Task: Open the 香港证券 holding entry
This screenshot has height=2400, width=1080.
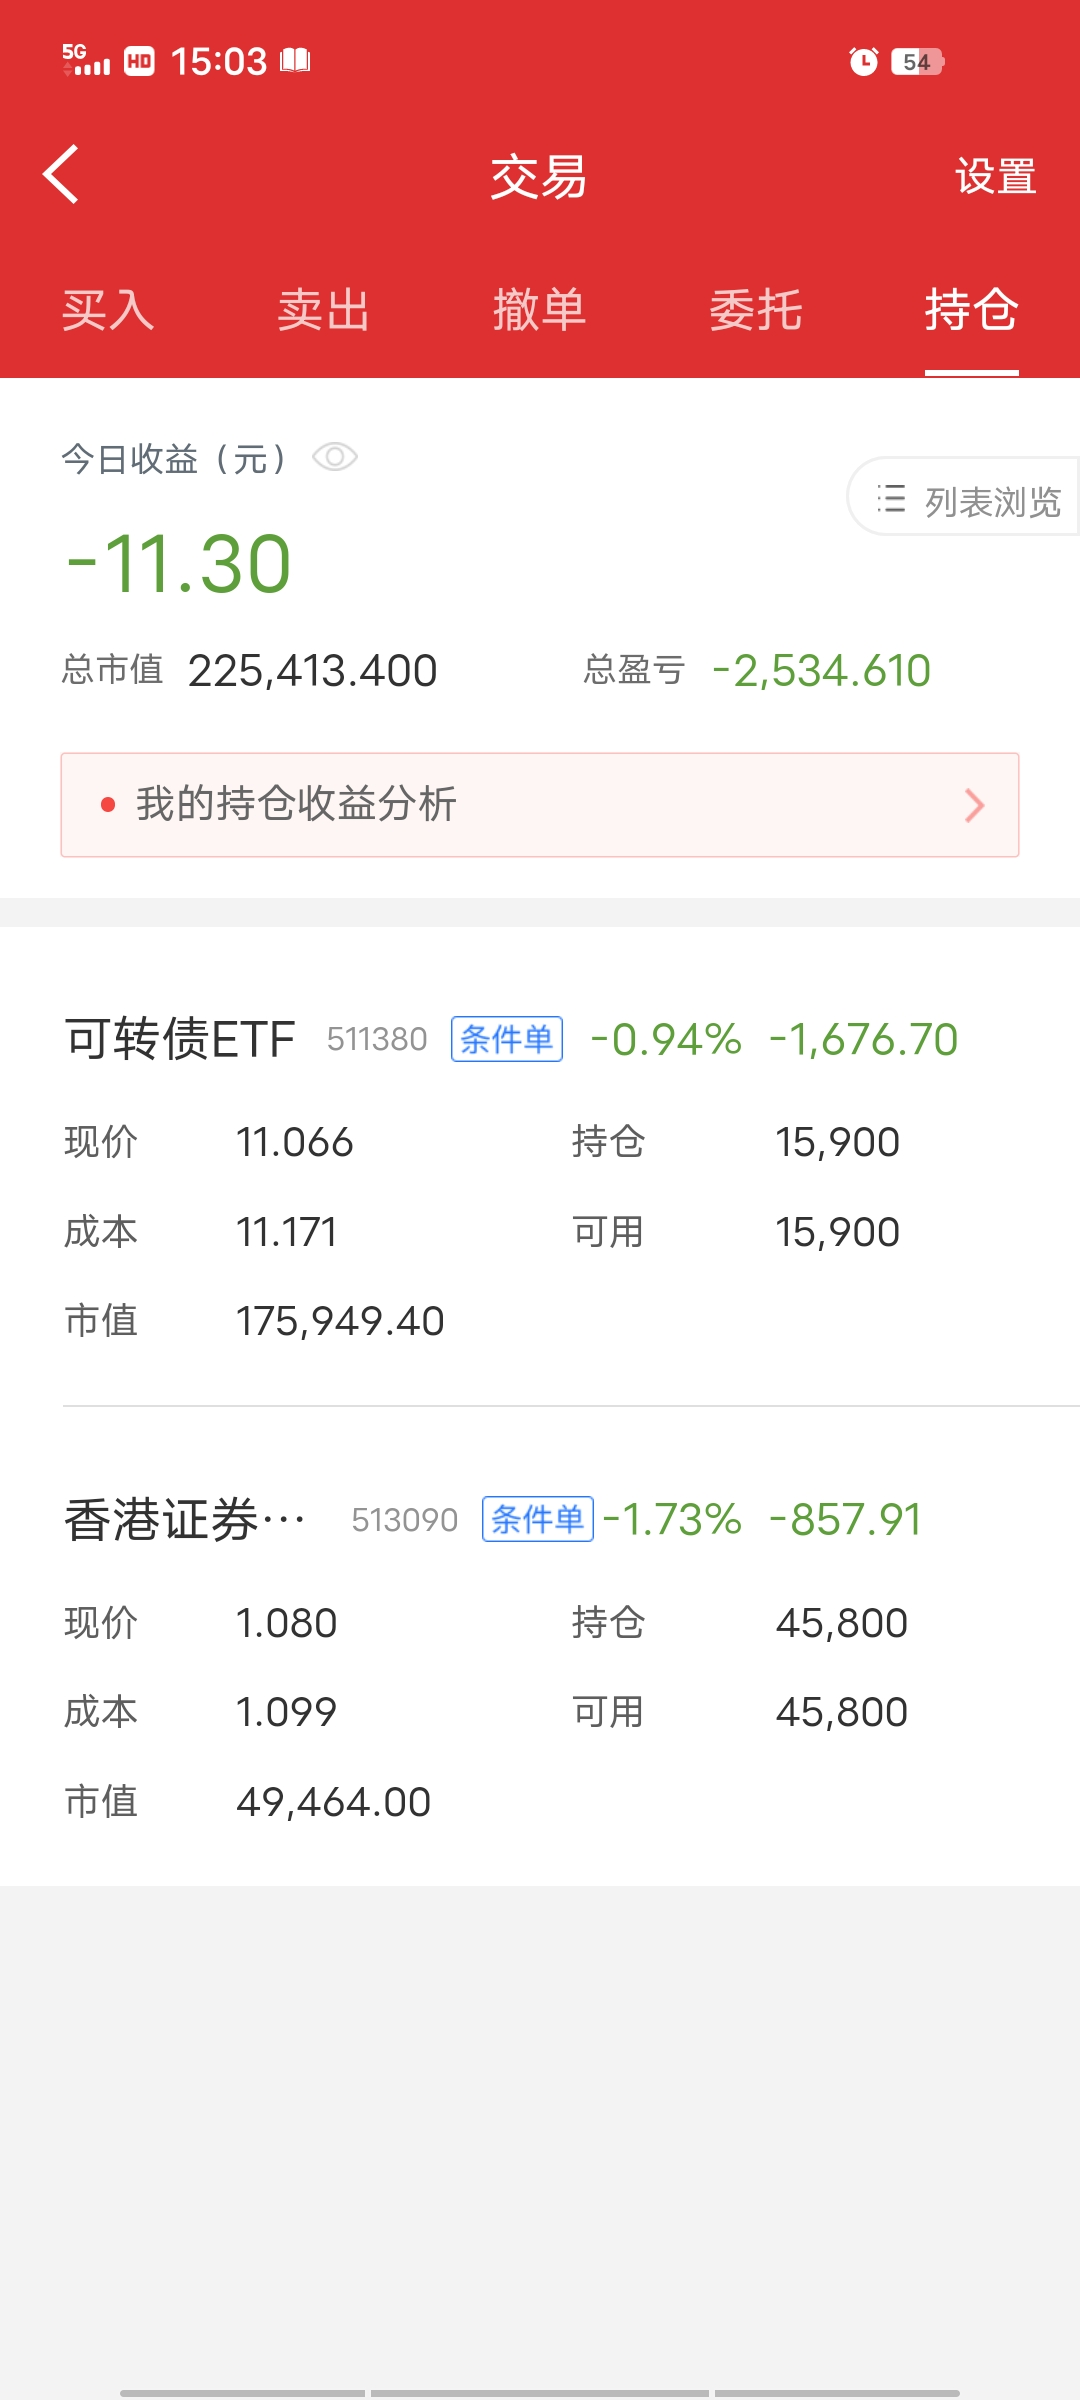Action: [540, 1660]
